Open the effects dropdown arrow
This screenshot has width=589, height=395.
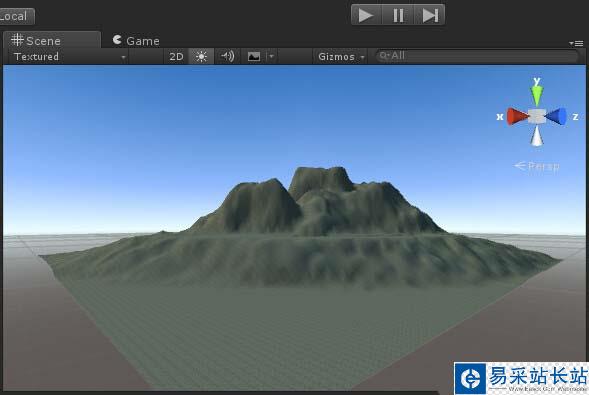pos(271,57)
